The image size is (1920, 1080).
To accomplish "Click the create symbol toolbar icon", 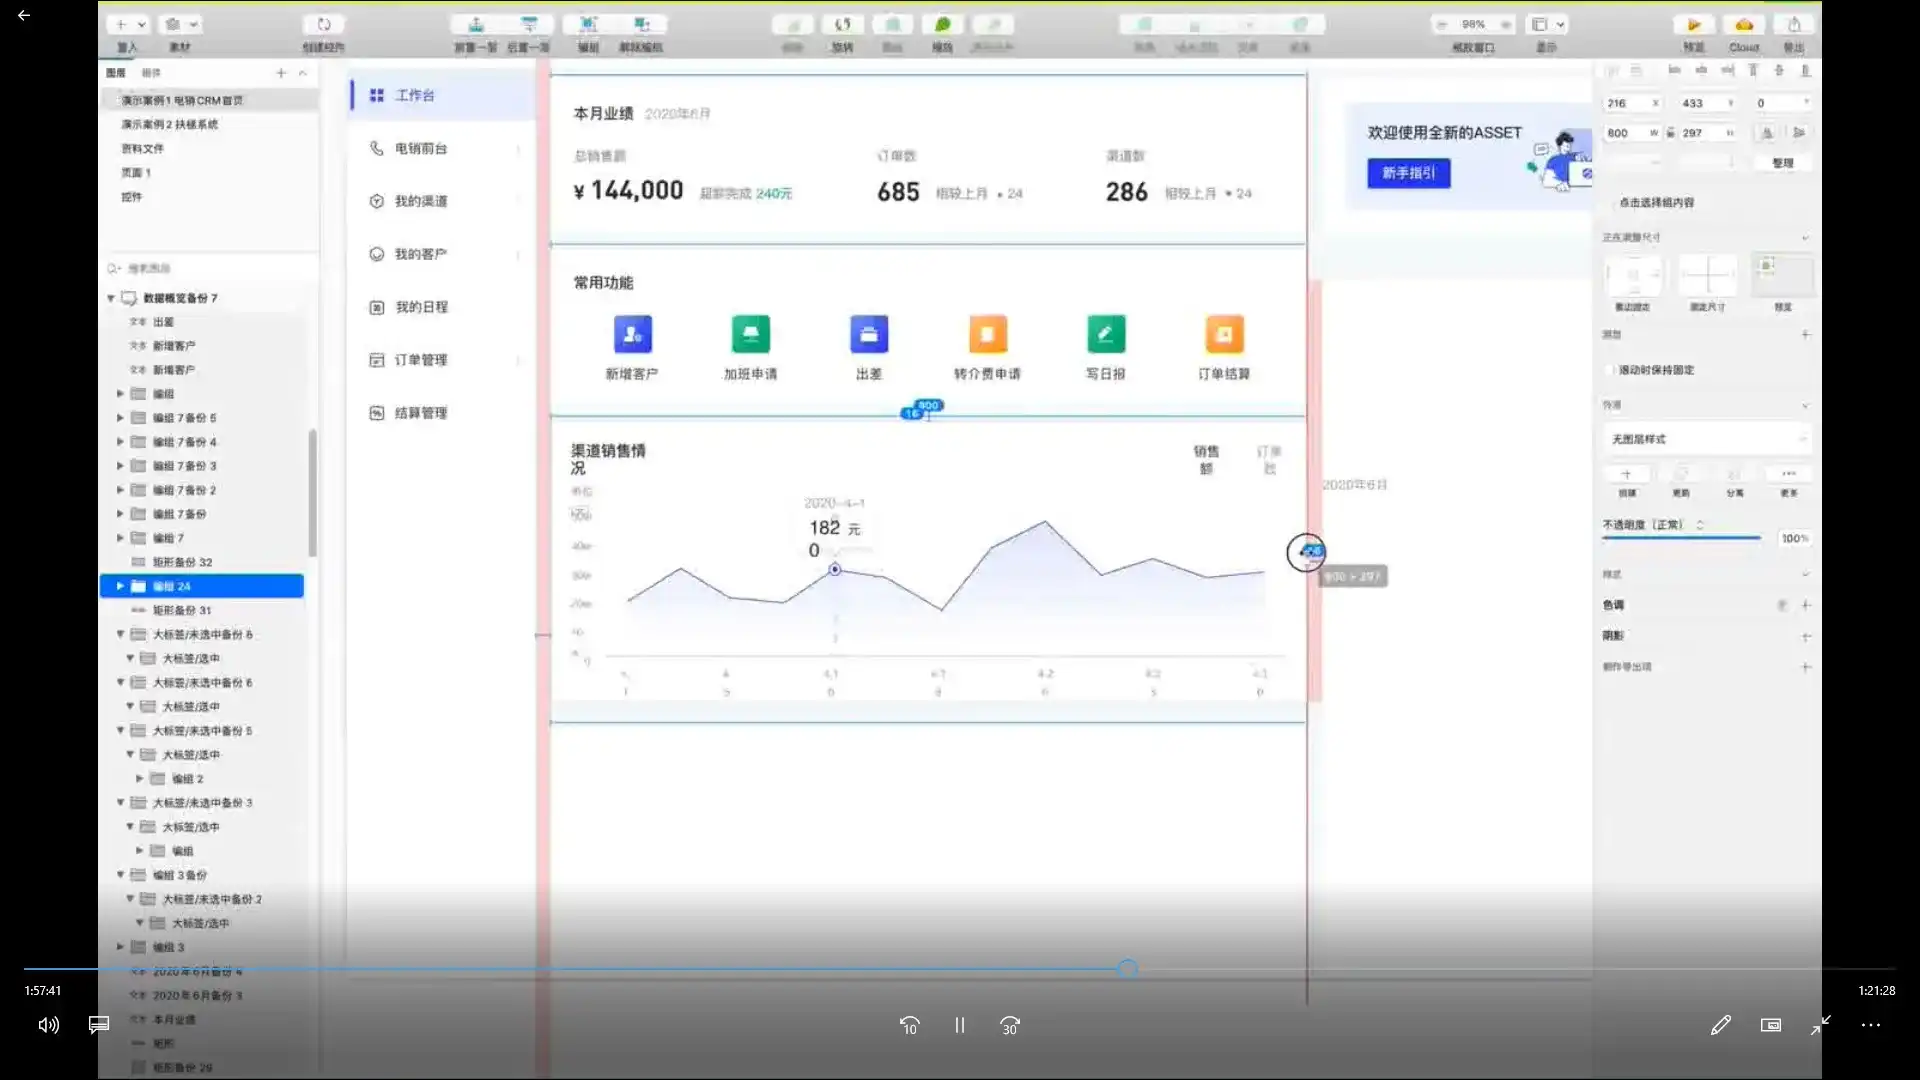I will [323, 25].
